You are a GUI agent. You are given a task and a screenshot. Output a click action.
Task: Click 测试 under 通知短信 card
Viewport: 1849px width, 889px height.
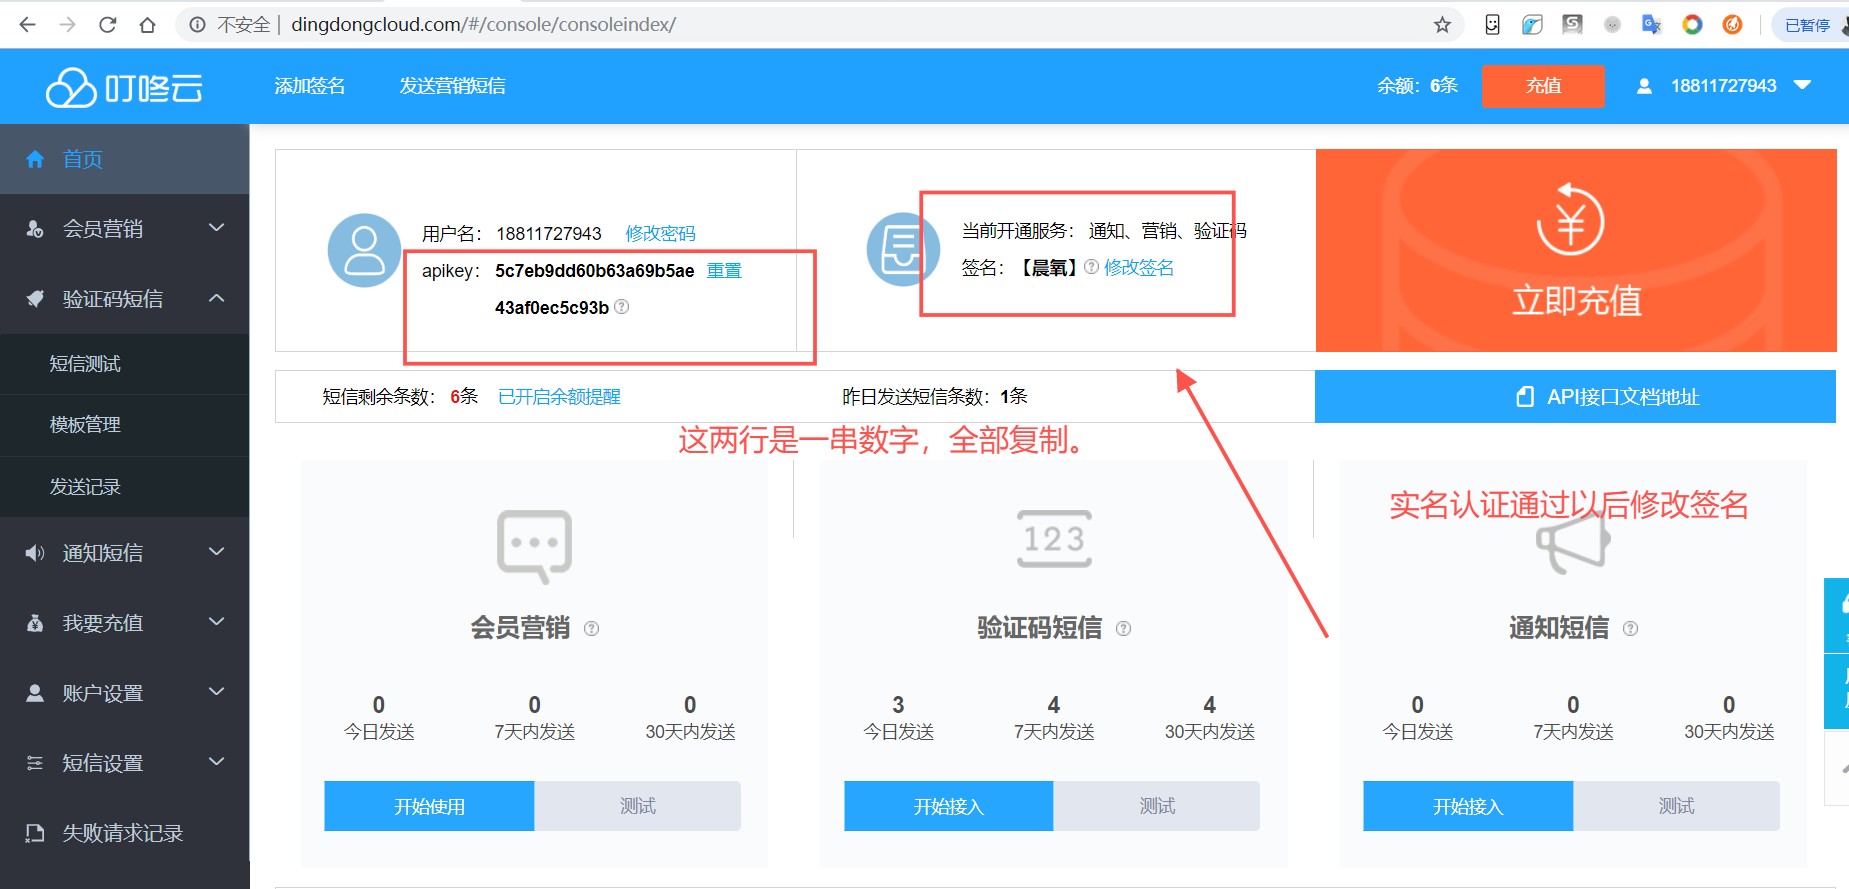point(1677,806)
